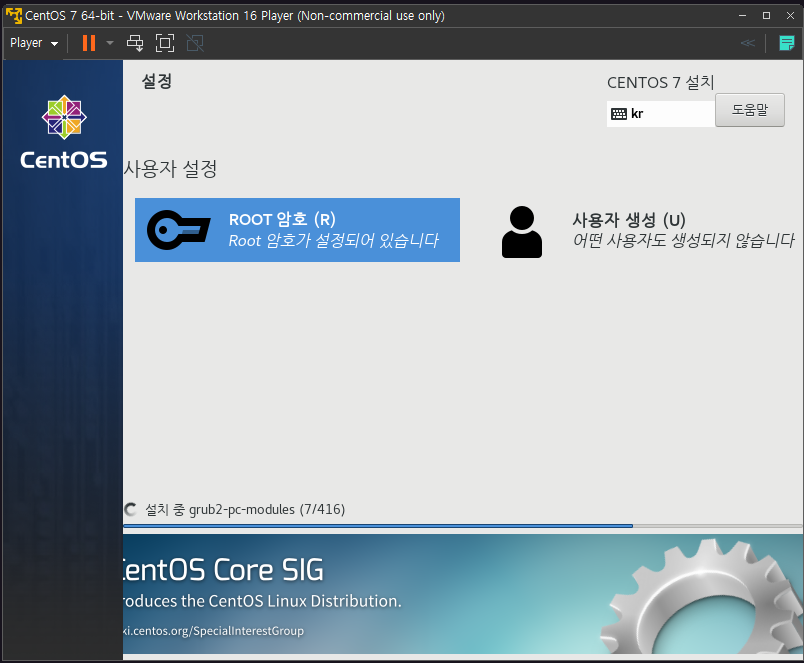This screenshot has height=663, width=804.
Task: Click the CentOS Core SIG banner
Action: (463, 594)
